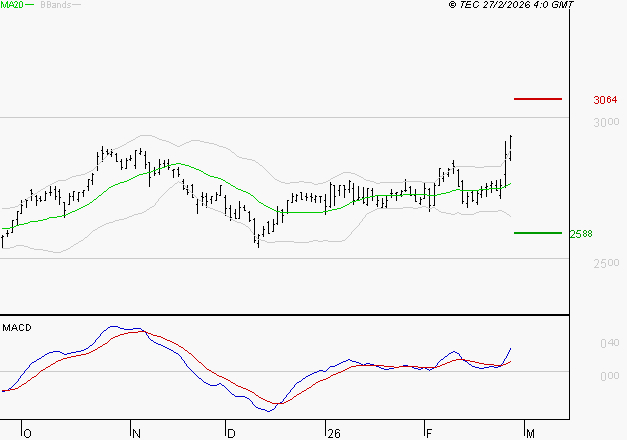
Task: Click the MACD 040 axis value
Action: pyautogui.click(x=610, y=343)
